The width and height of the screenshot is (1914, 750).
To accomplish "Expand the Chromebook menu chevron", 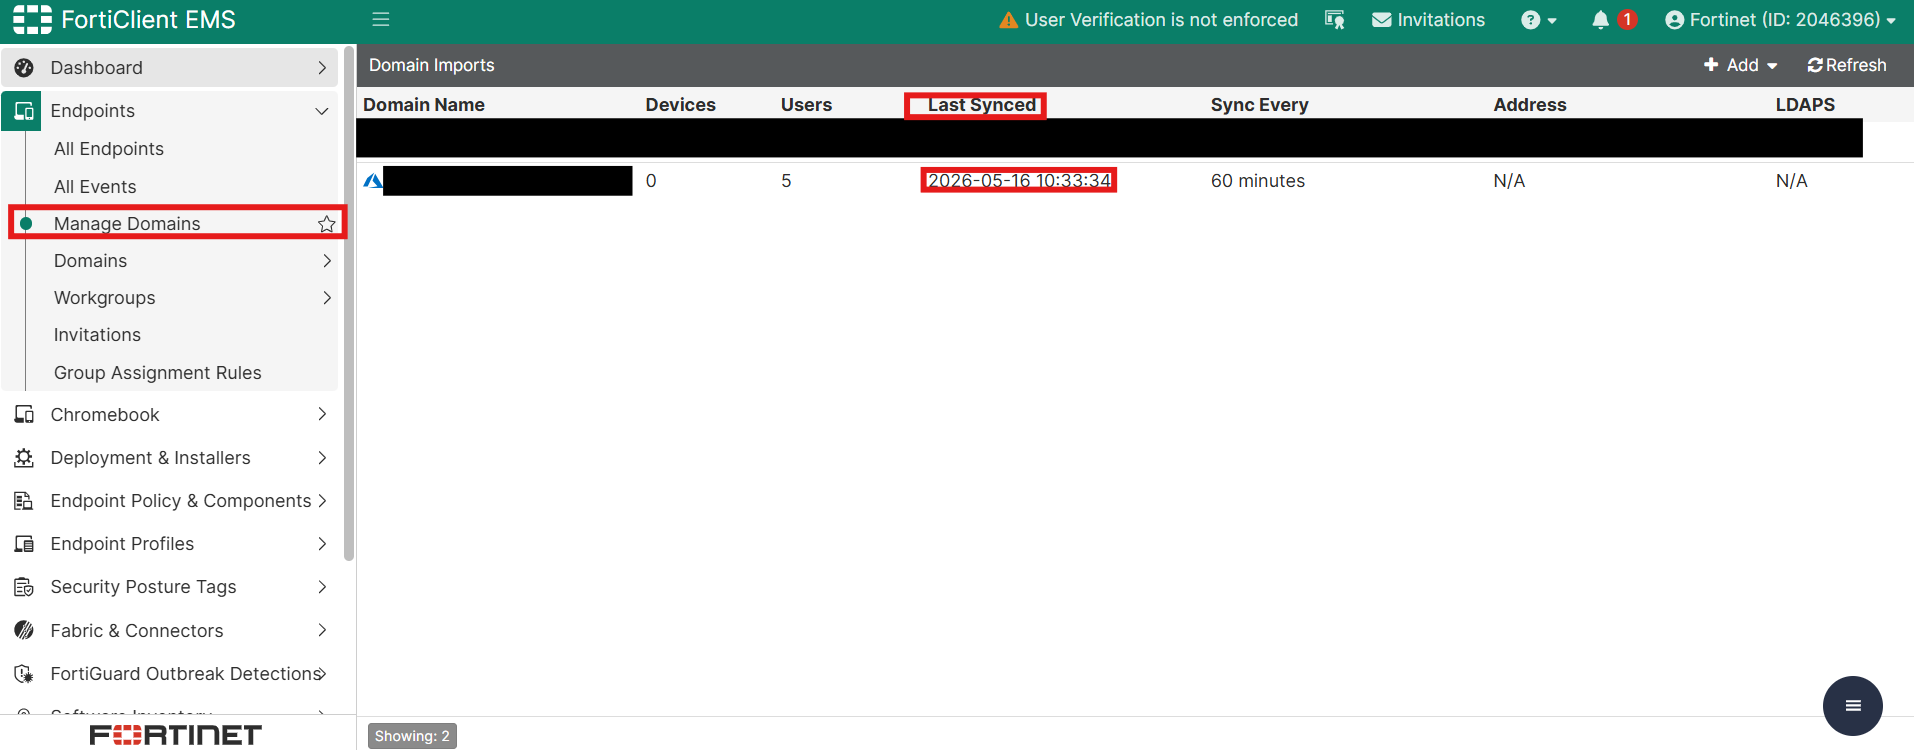I will click(322, 414).
